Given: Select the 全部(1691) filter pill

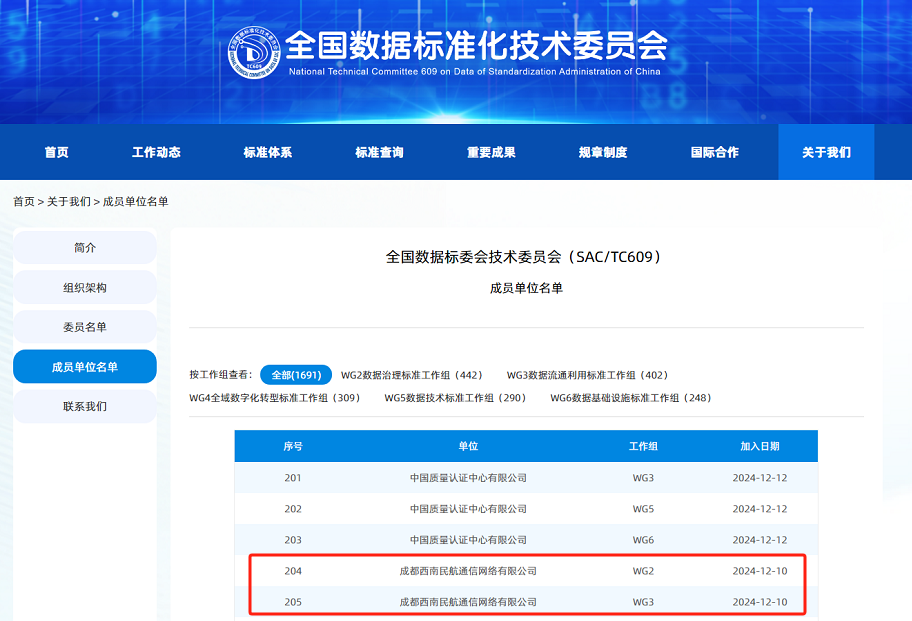Looking at the screenshot, I should coord(296,375).
